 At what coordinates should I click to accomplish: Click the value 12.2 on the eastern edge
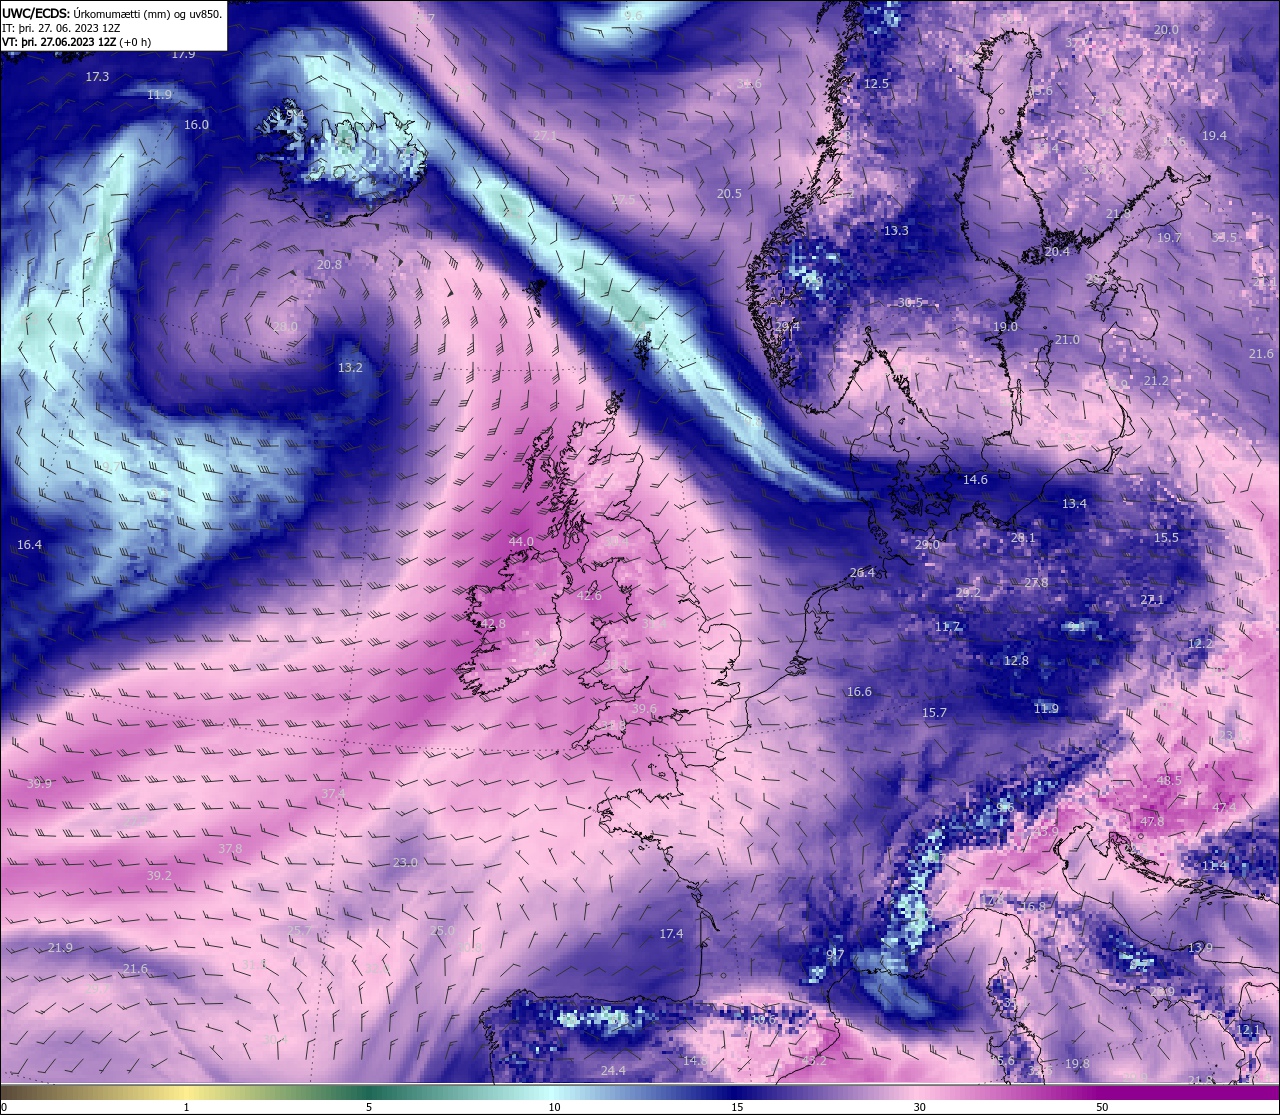[1200, 643]
